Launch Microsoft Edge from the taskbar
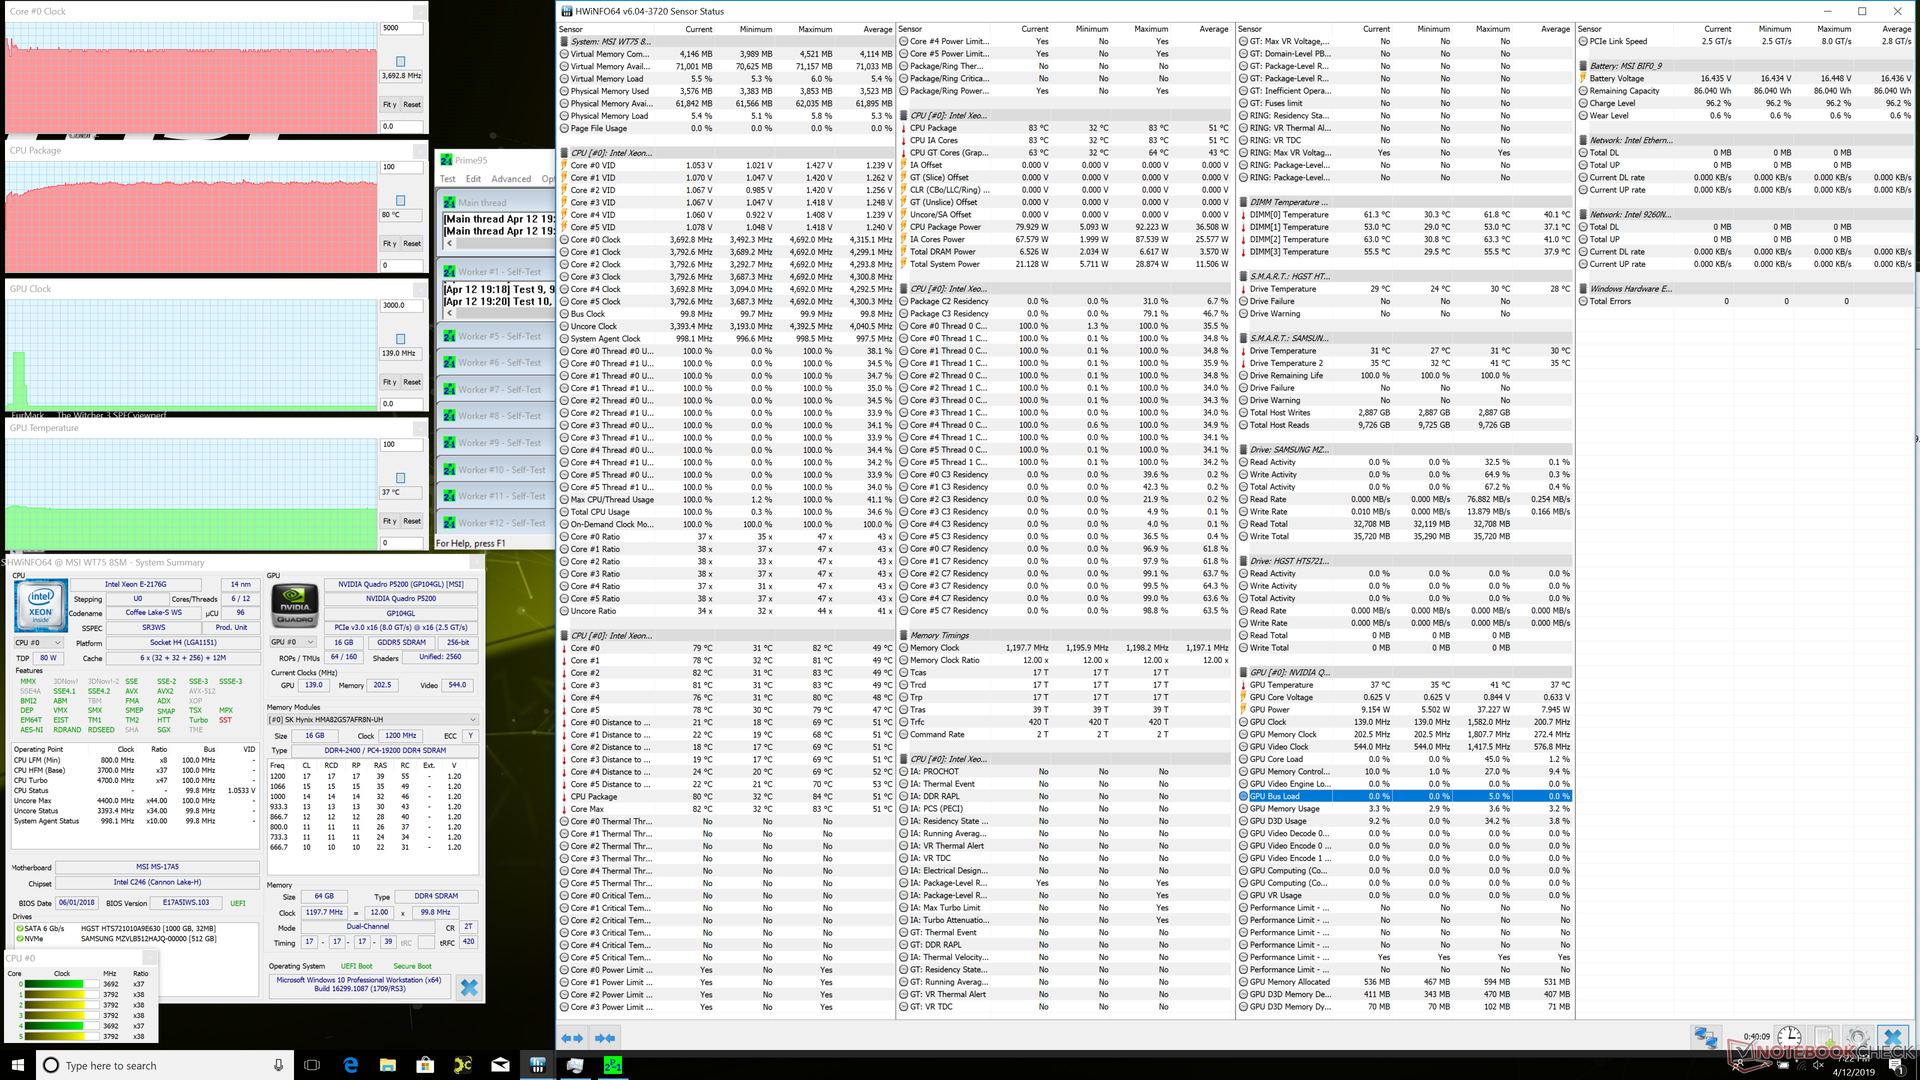 click(x=350, y=1065)
